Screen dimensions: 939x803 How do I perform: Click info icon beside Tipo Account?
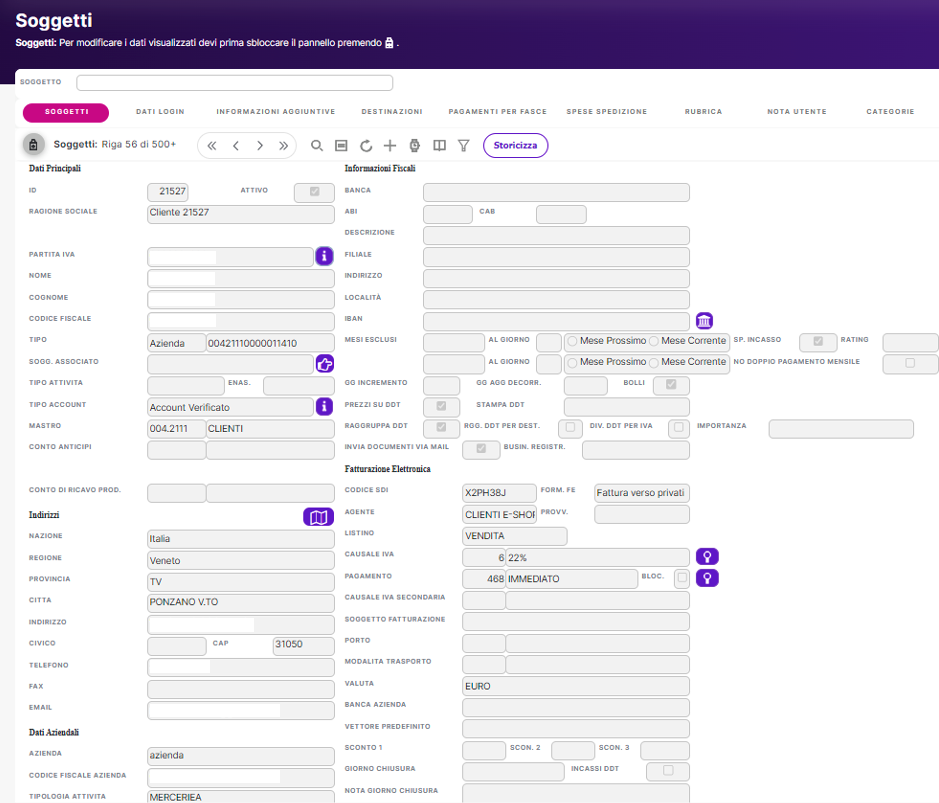(324, 407)
